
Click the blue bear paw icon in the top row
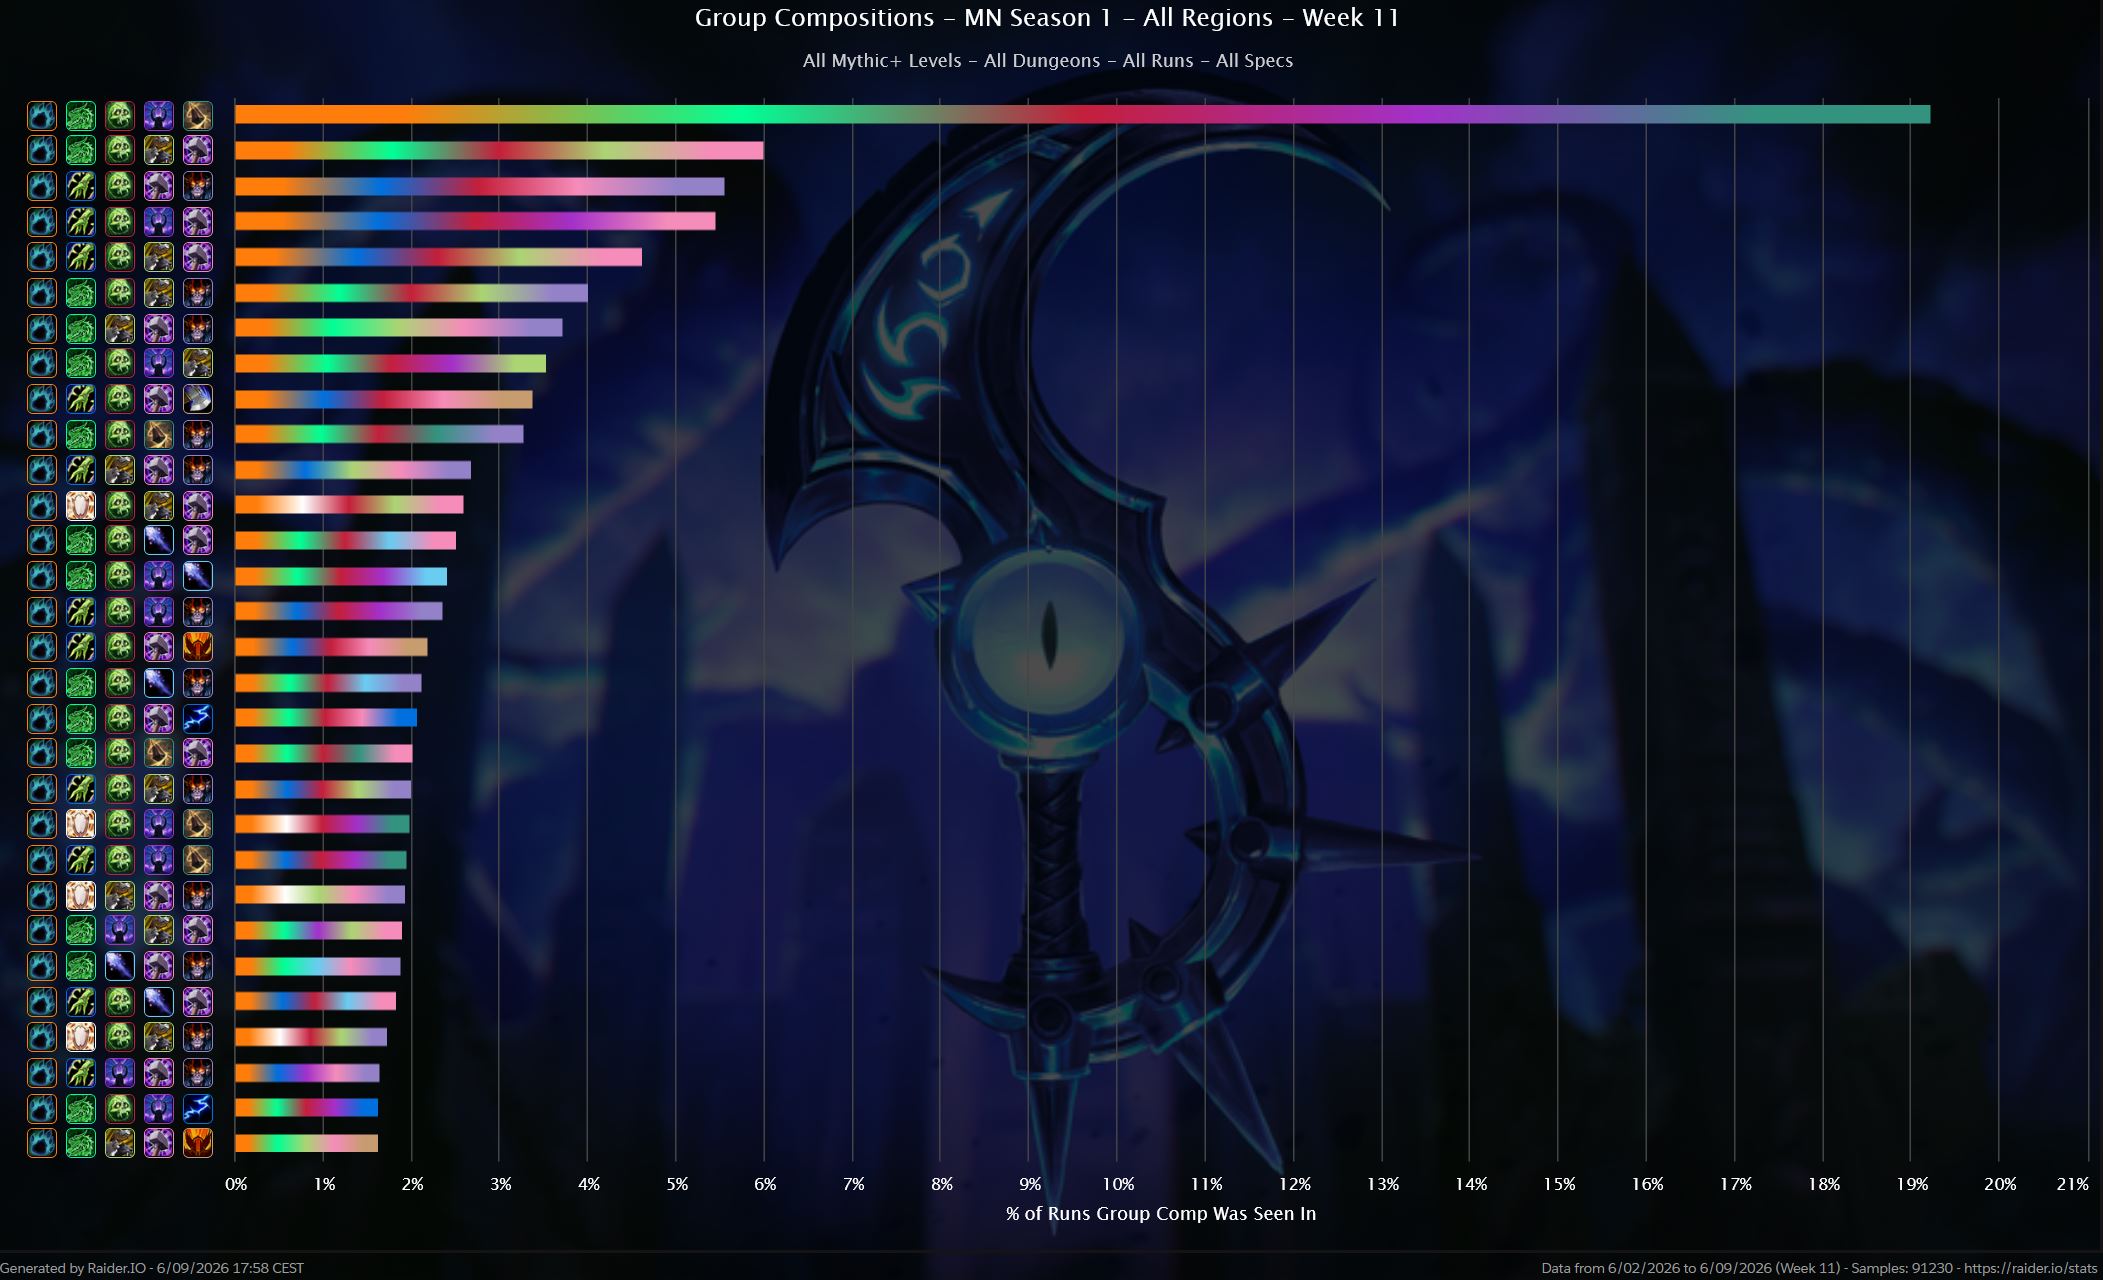click(x=42, y=115)
